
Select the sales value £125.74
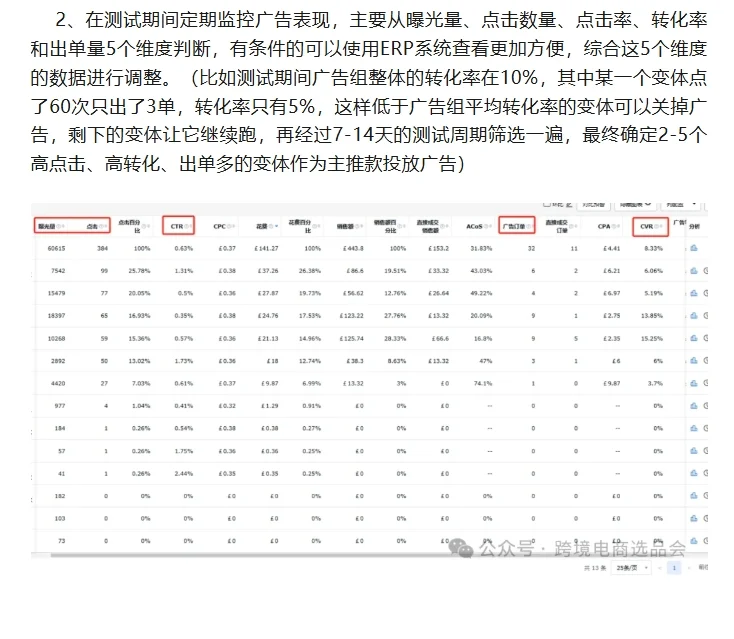pos(352,338)
